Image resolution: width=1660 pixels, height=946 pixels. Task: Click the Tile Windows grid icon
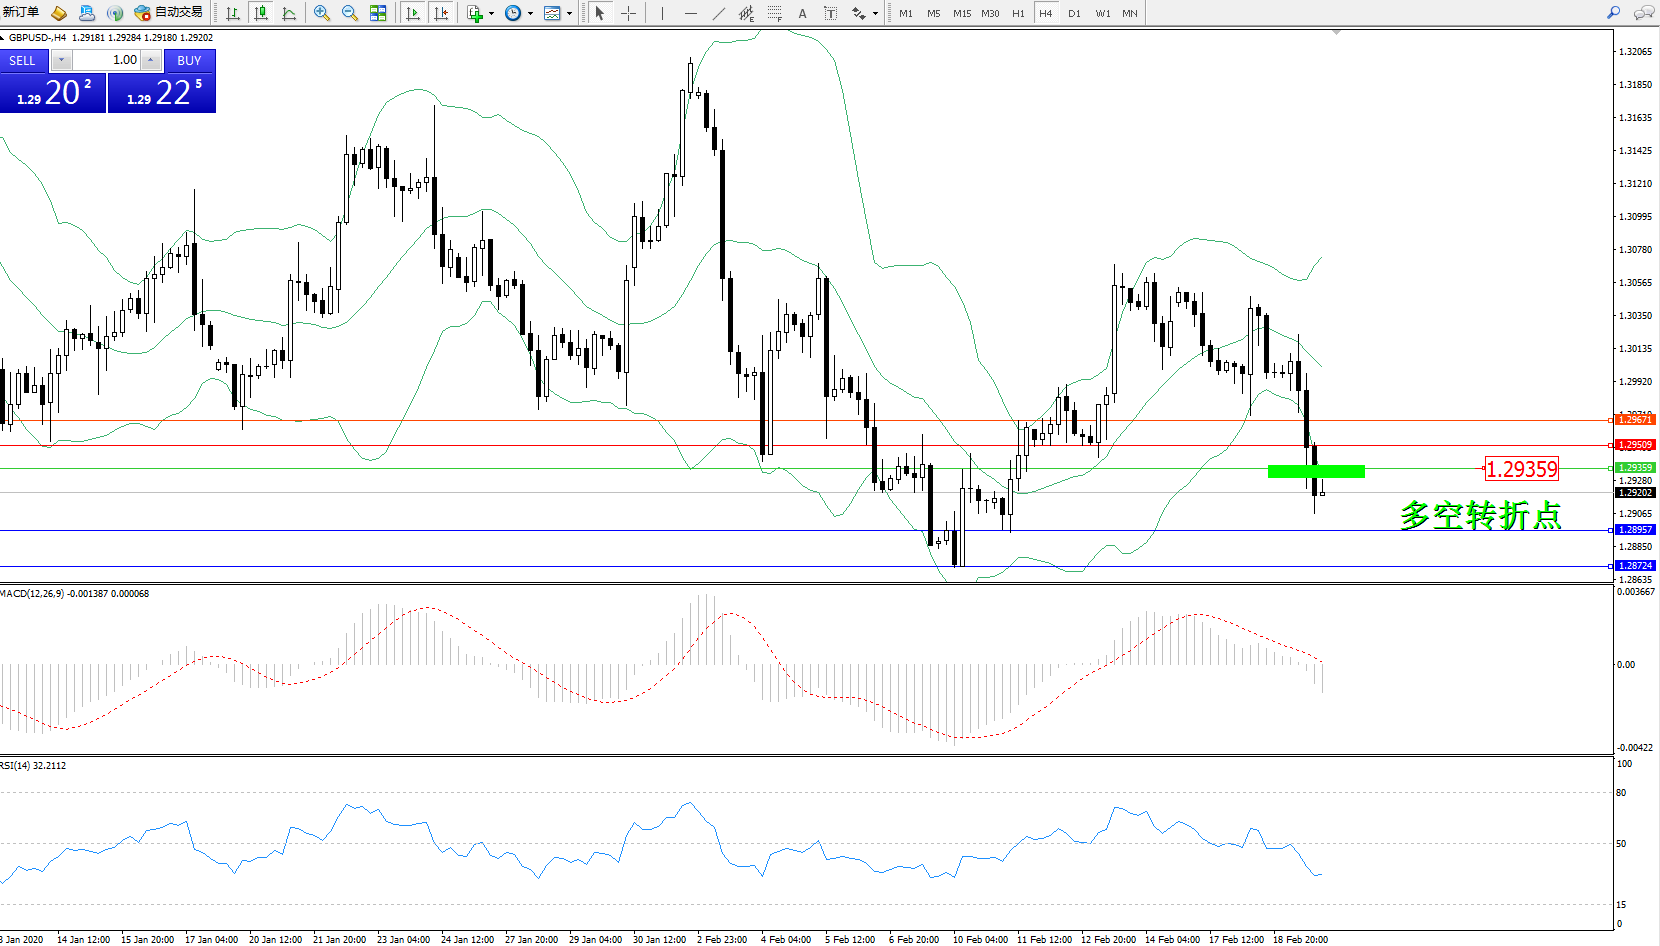coord(378,13)
